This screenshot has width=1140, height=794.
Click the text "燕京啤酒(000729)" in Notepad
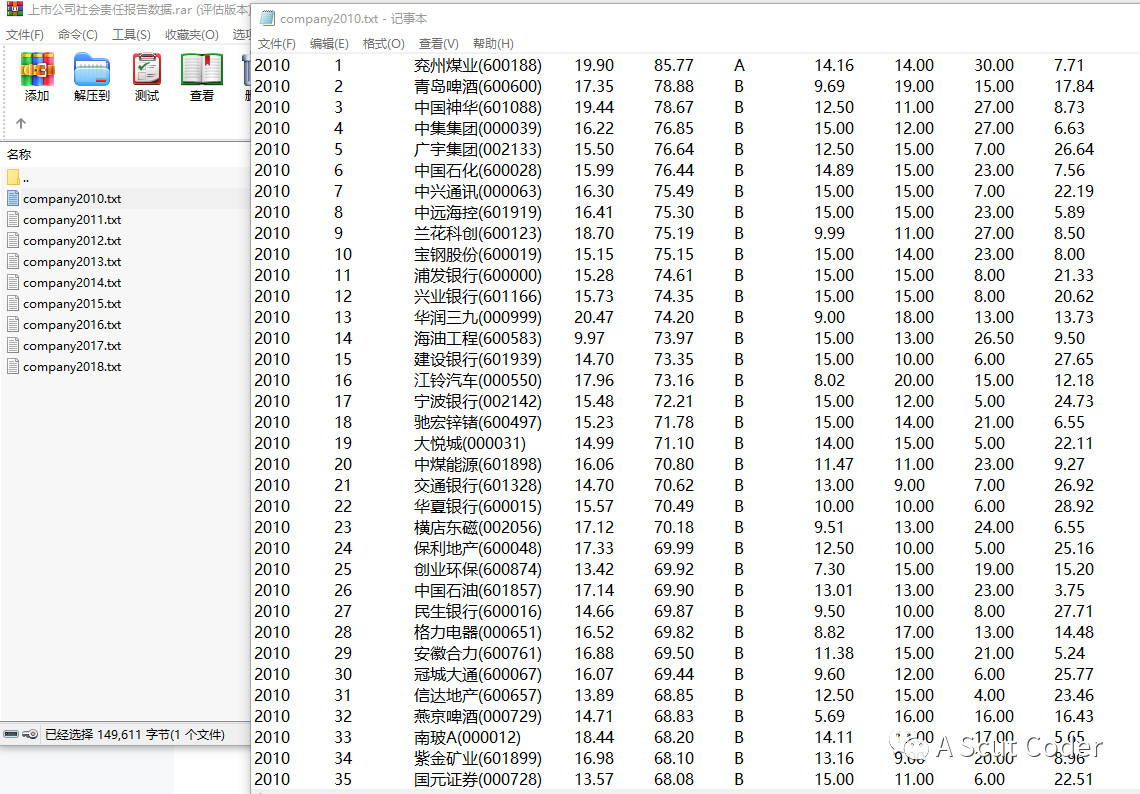pos(478,717)
